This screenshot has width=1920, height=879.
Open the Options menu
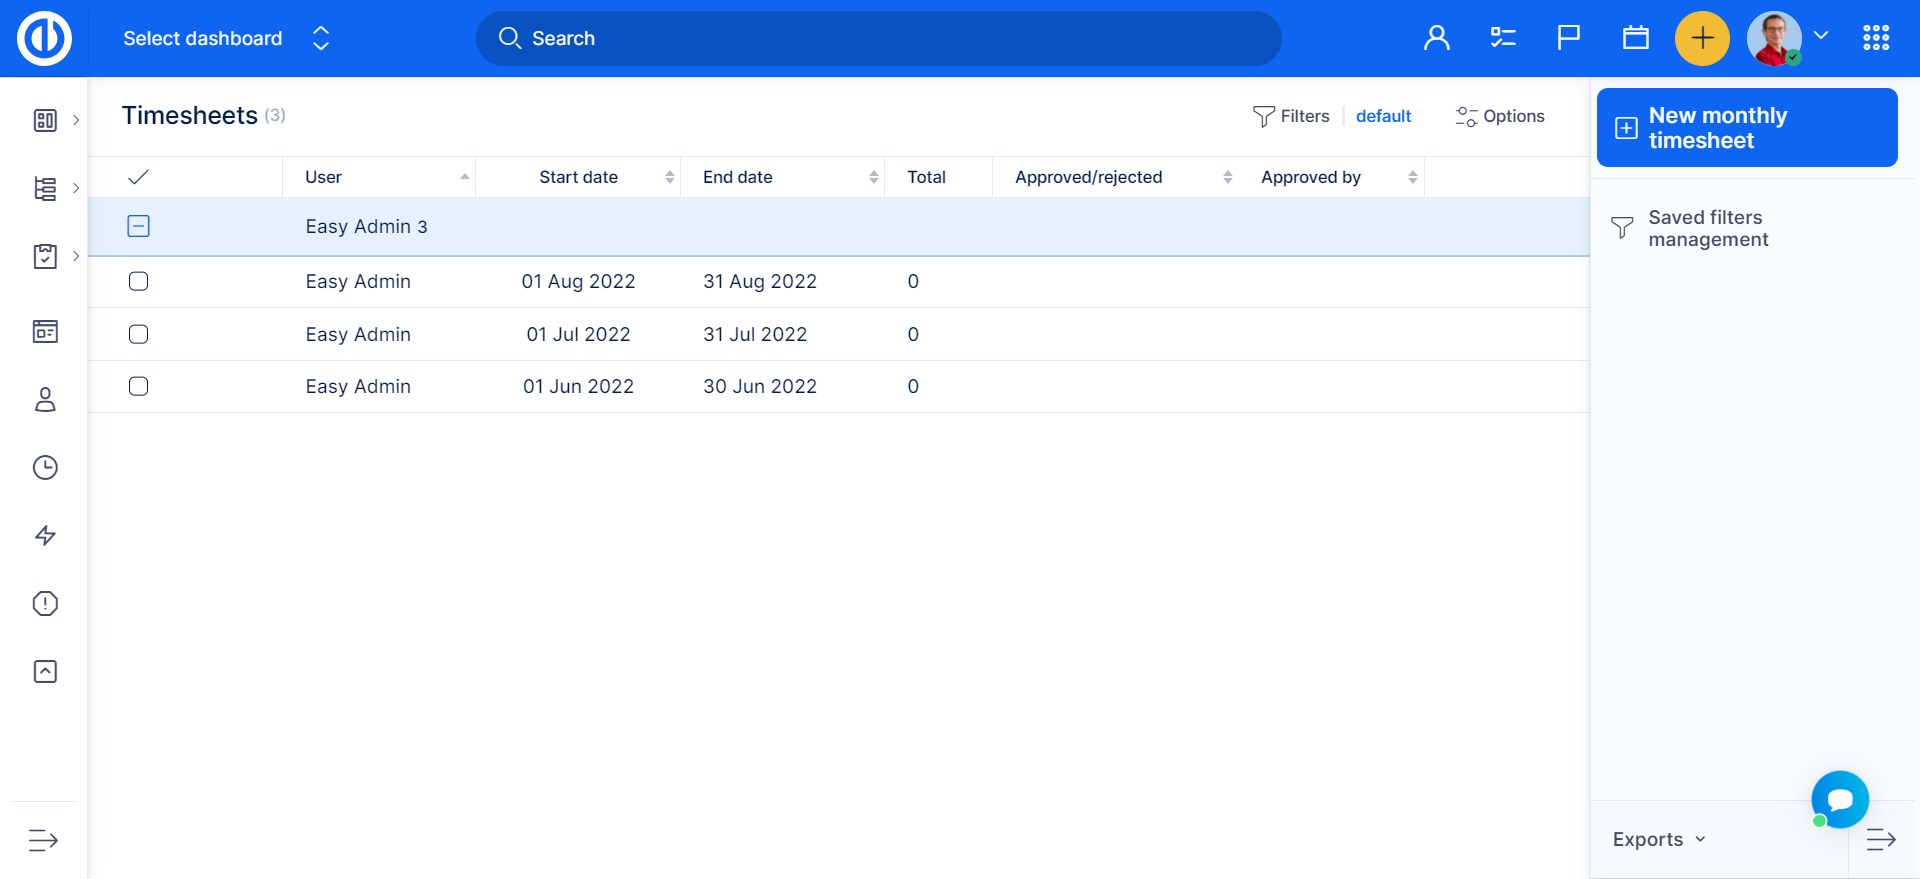point(1500,116)
